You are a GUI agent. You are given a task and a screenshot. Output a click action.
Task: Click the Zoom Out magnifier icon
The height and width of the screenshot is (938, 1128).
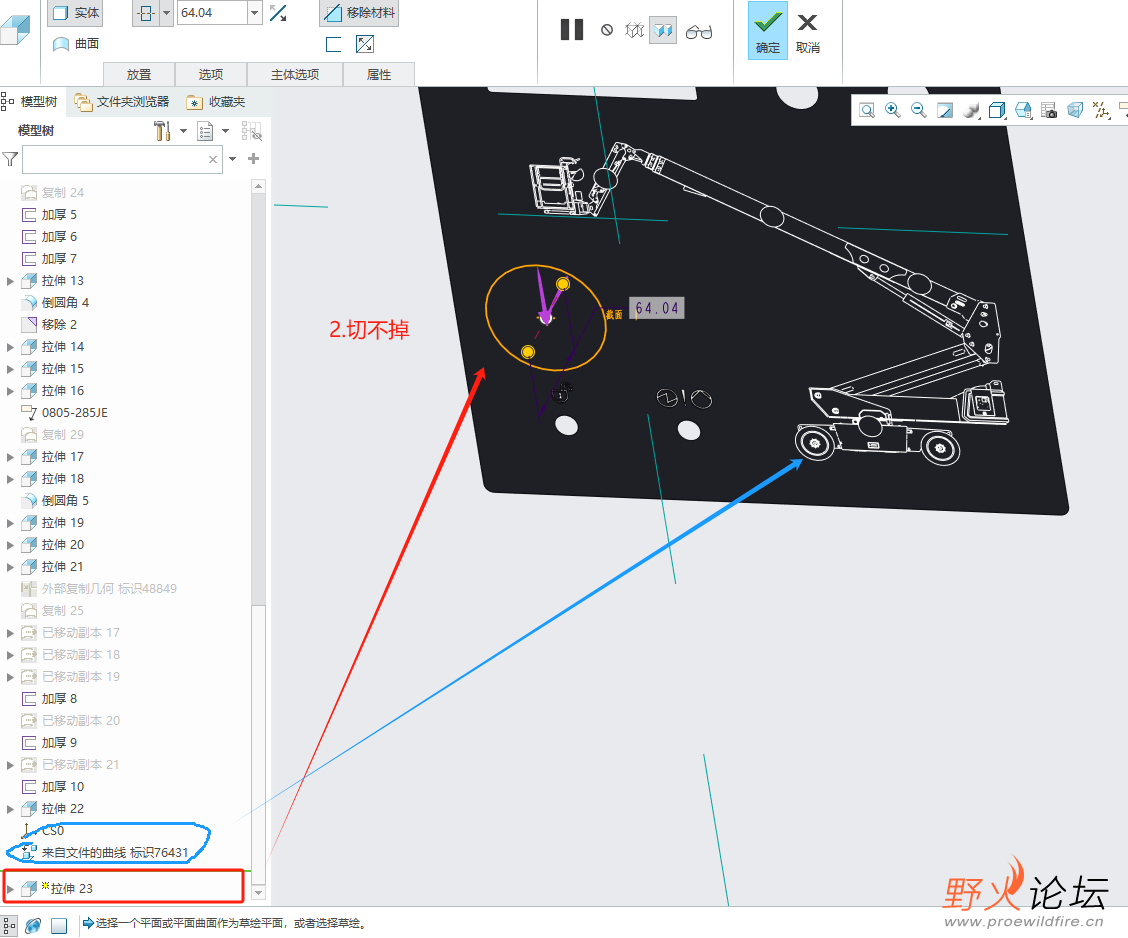(x=919, y=110)
